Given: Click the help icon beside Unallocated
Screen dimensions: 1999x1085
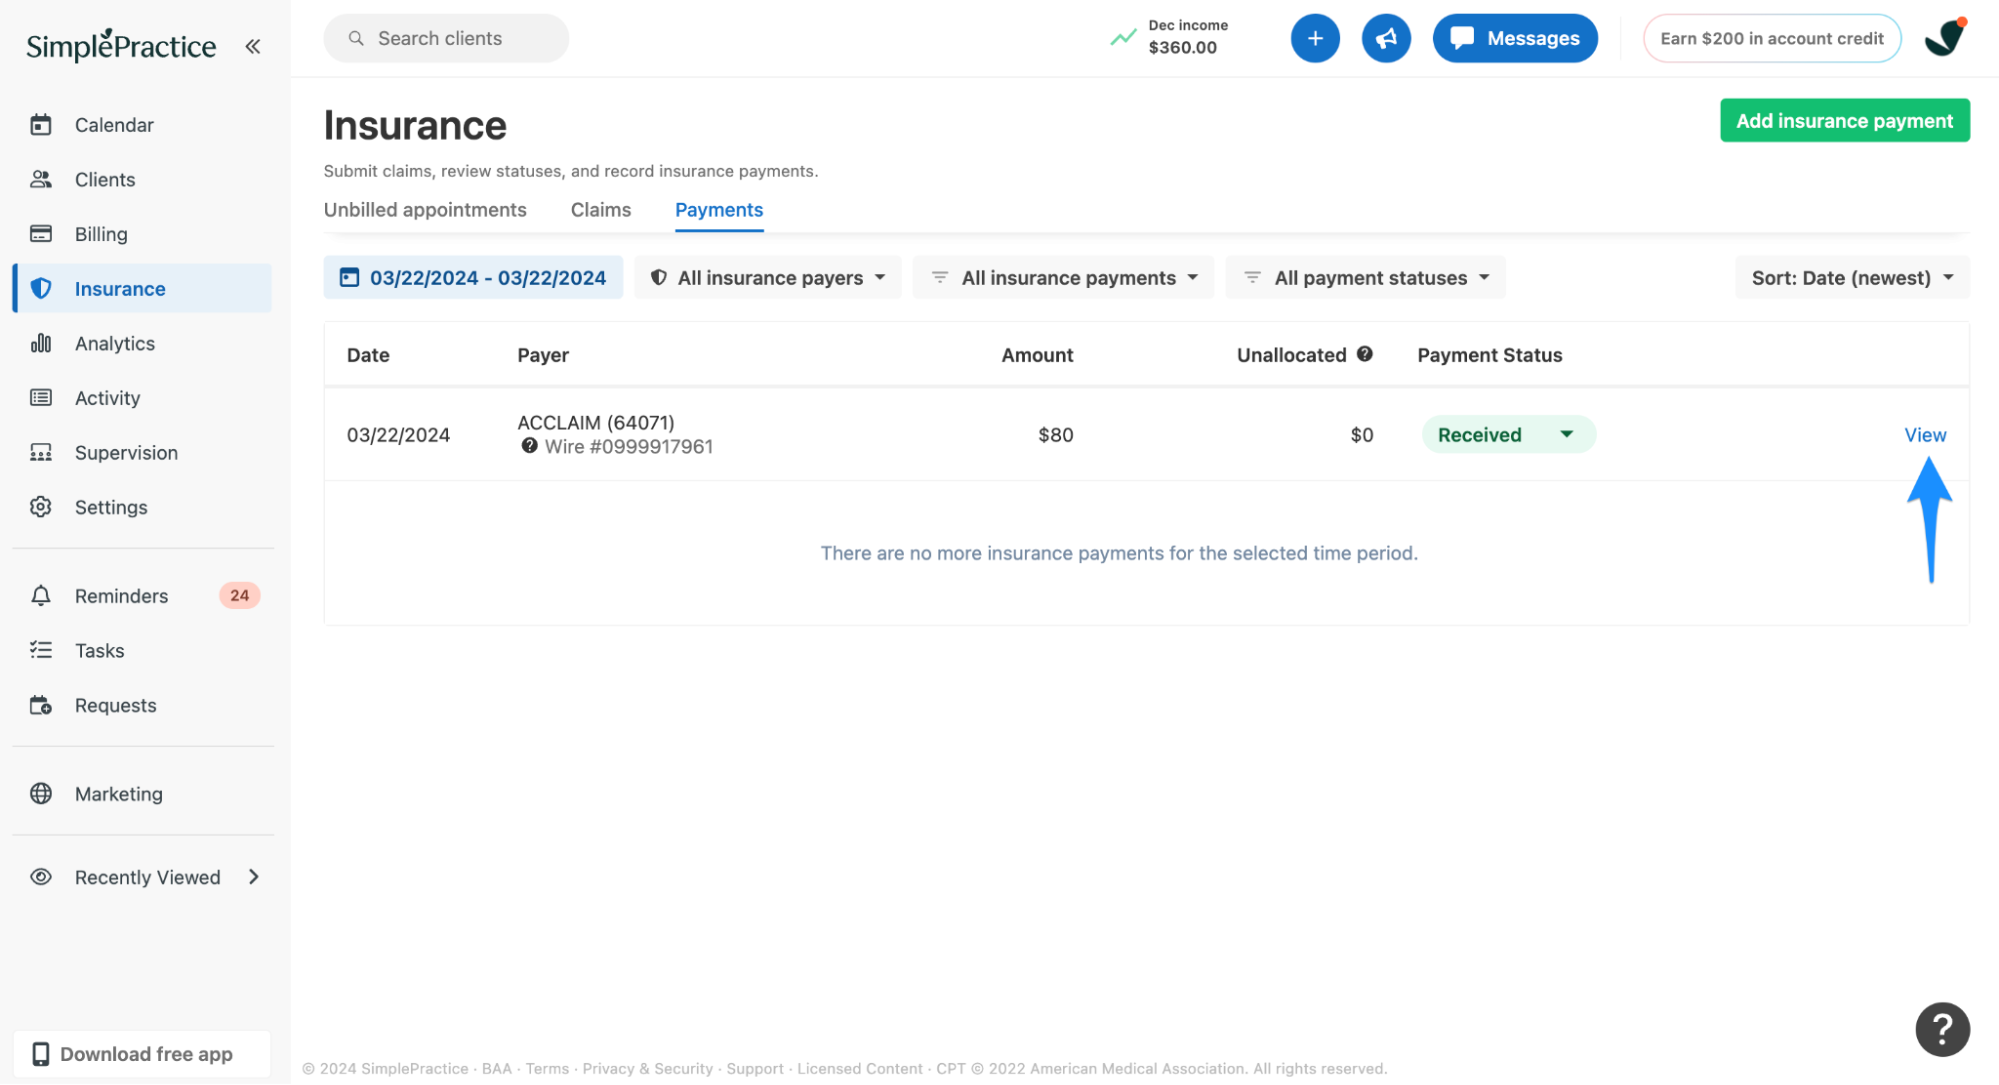Looking at the screenshot, I should coord(1365,354).
